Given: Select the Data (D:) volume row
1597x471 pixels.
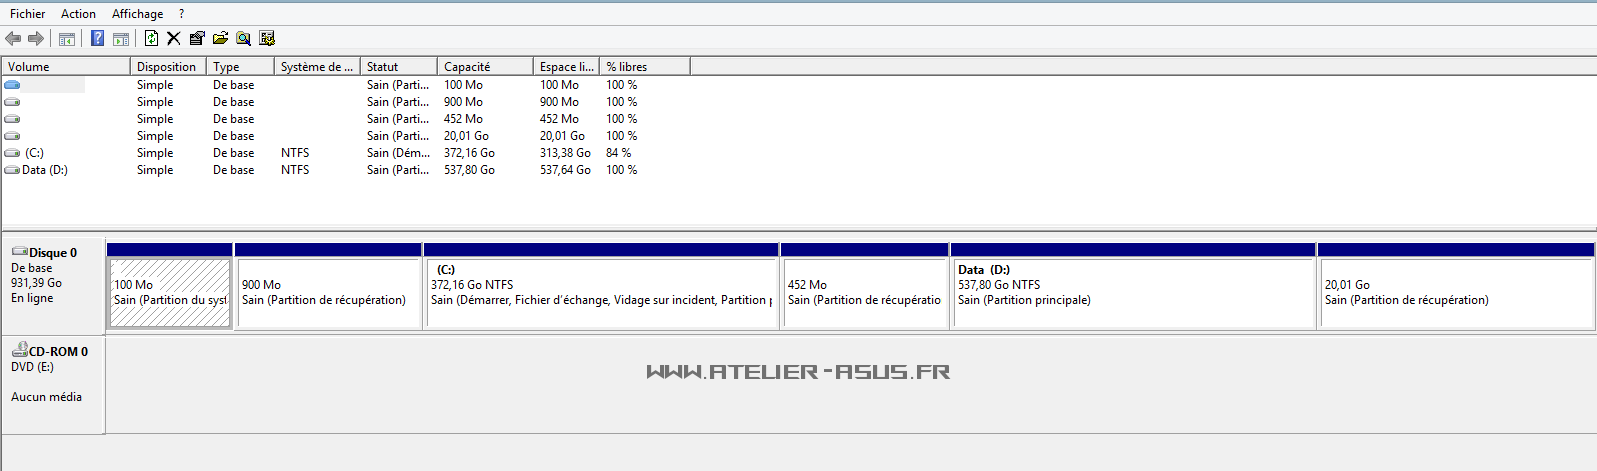Looking at the screenshot, I should click(x=45, y=170).
